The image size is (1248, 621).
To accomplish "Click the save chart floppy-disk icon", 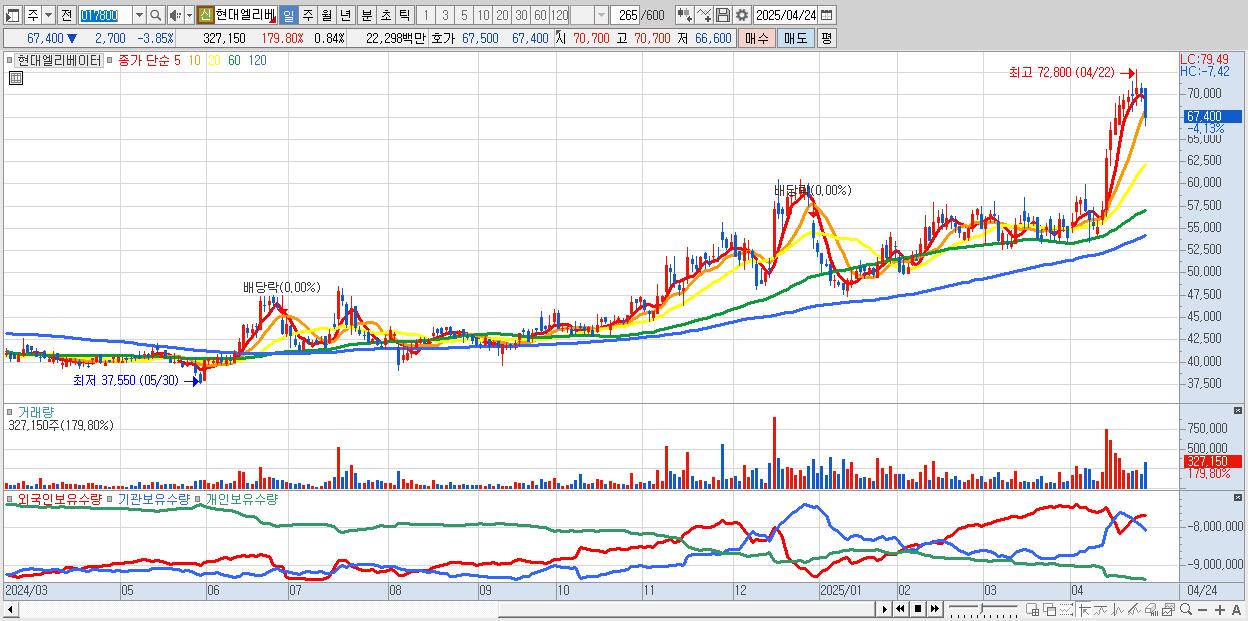I will 722,15.
